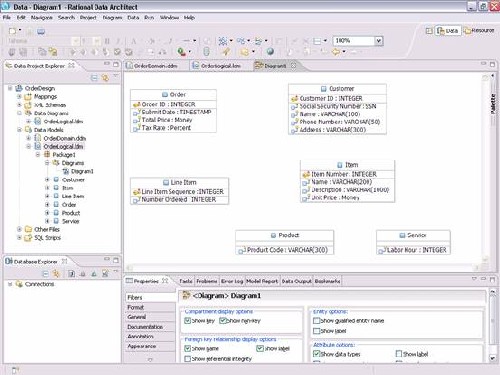
Task: Click the Line Item entity header icon
Action: [x=166, y=182]
